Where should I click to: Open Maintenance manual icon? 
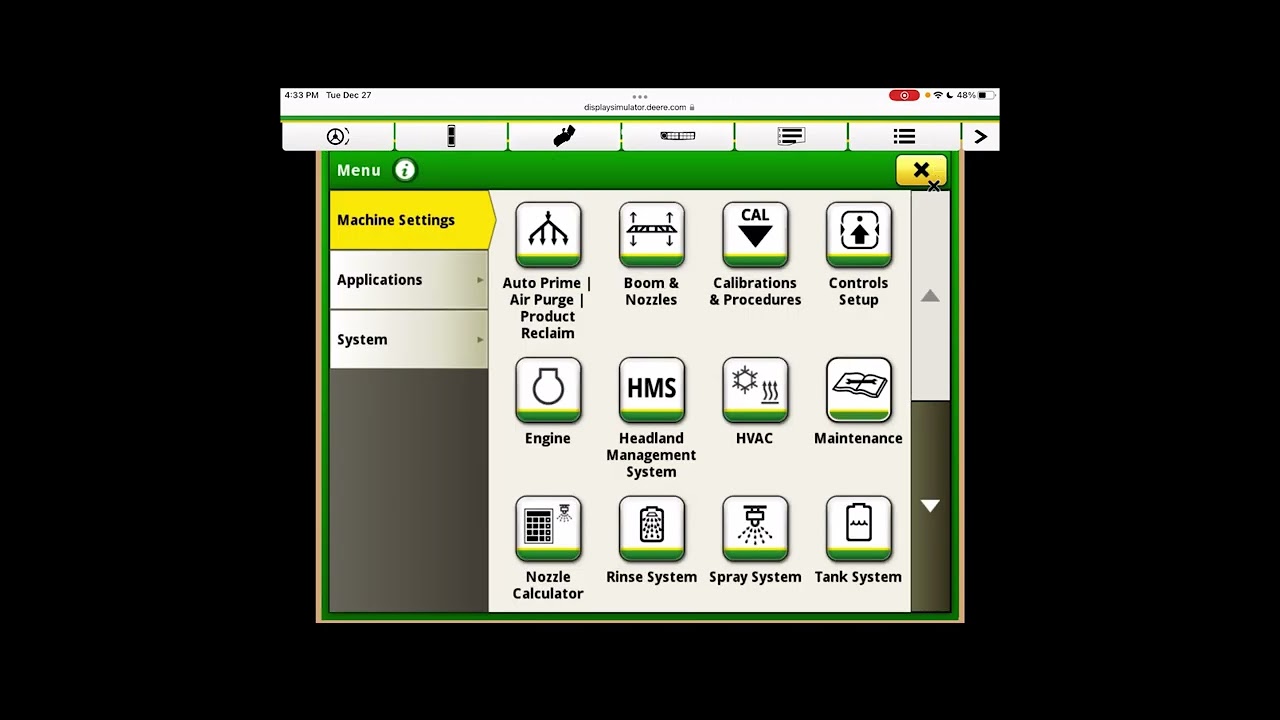[858, 390]
